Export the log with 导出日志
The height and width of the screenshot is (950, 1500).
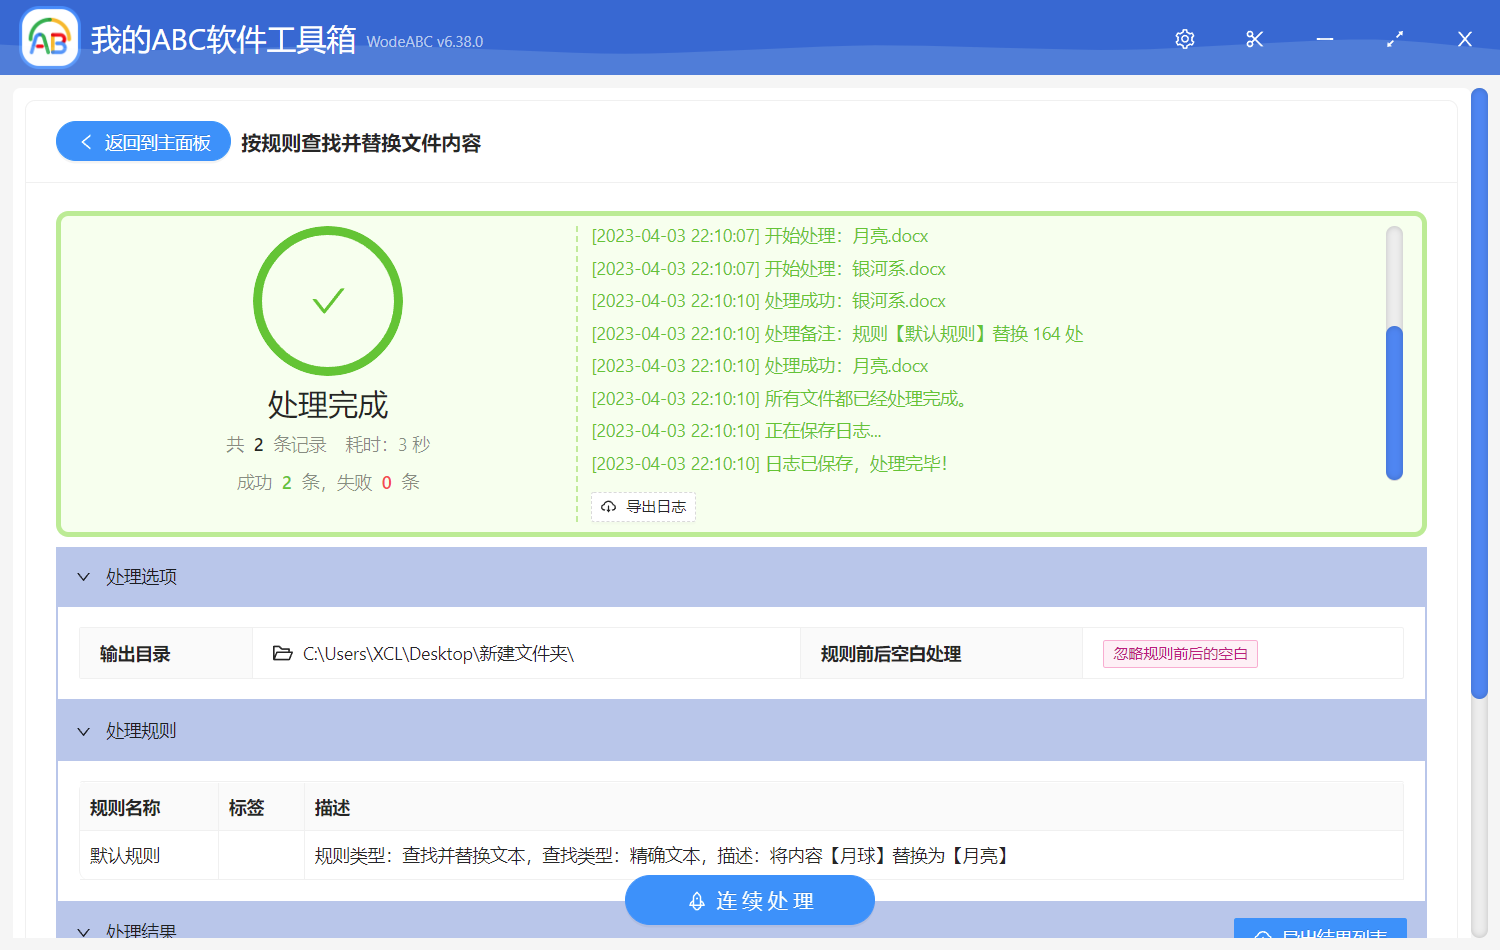click(x=643, y=507)
